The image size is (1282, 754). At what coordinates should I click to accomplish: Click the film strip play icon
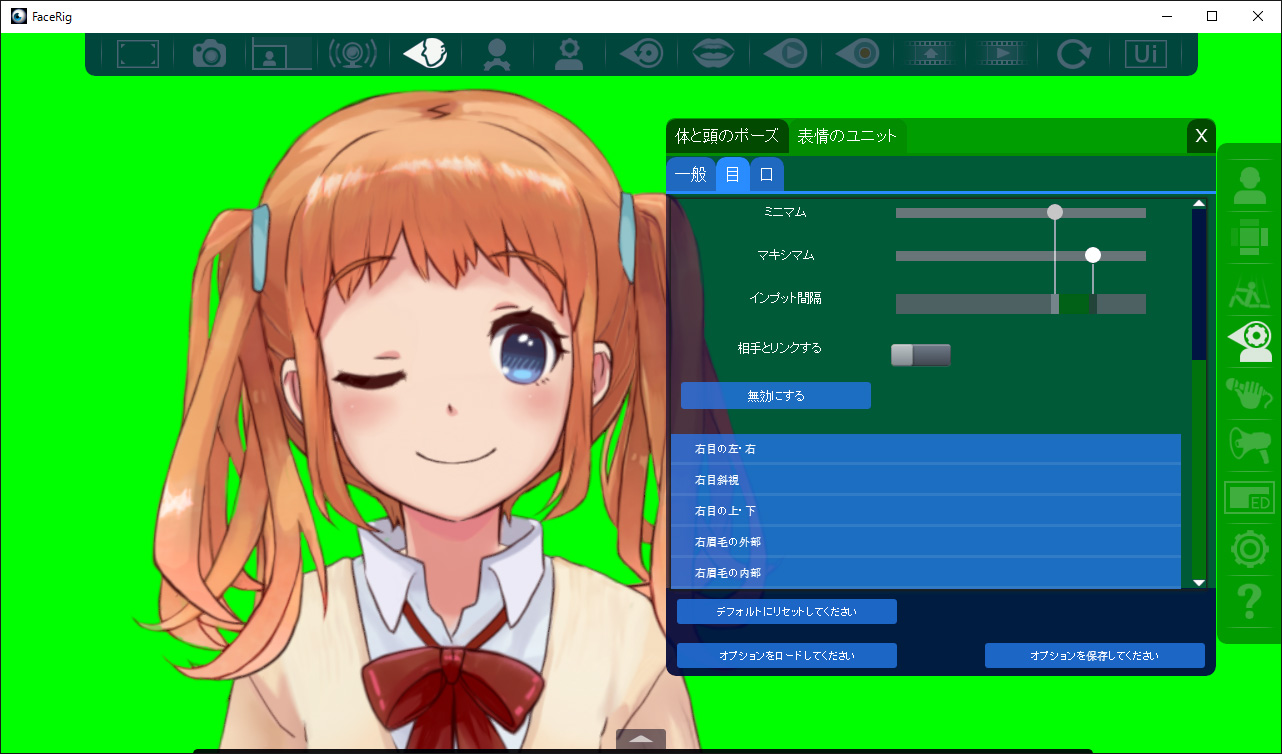1002,53
